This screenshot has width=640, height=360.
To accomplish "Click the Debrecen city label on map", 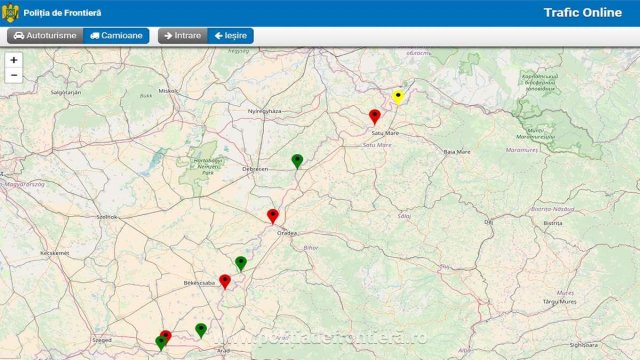I will [x=255, y=169].
